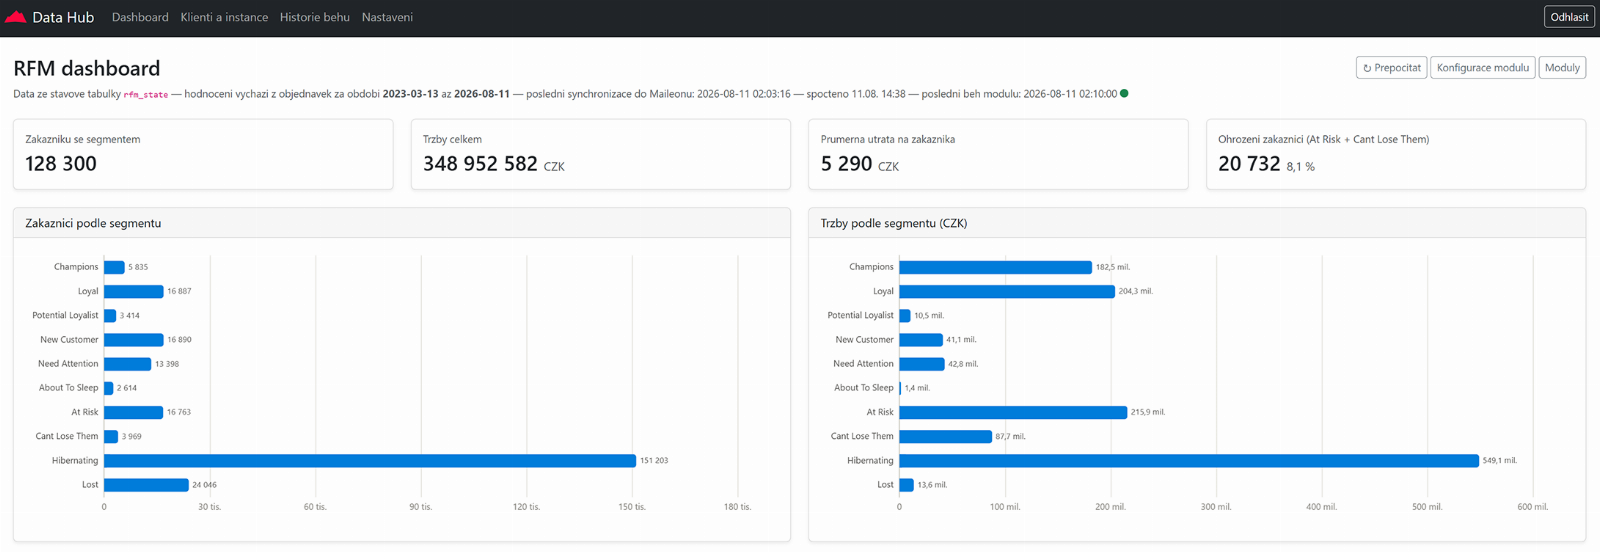
Task: Select Cant Lose Them revenue bar
Action: click(x=945, y=436)
